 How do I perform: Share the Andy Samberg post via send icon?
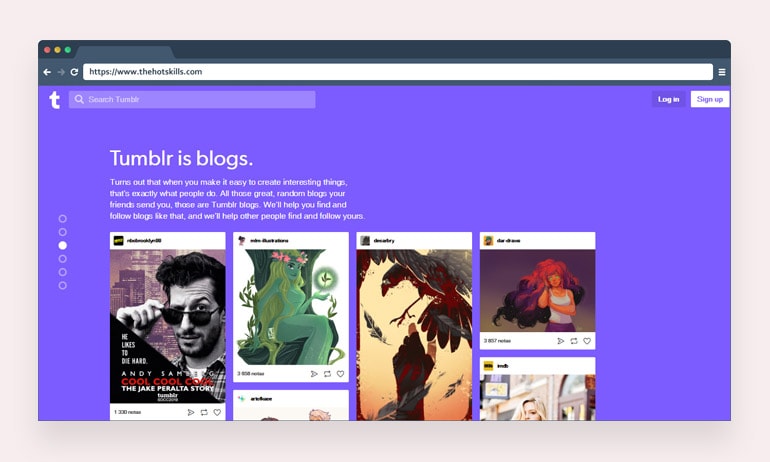(191, 412)
